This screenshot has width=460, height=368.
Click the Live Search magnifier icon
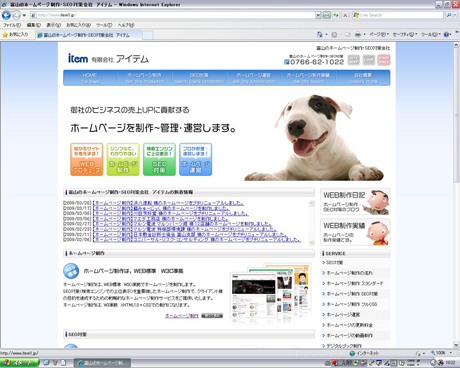(x=449, y=15)
